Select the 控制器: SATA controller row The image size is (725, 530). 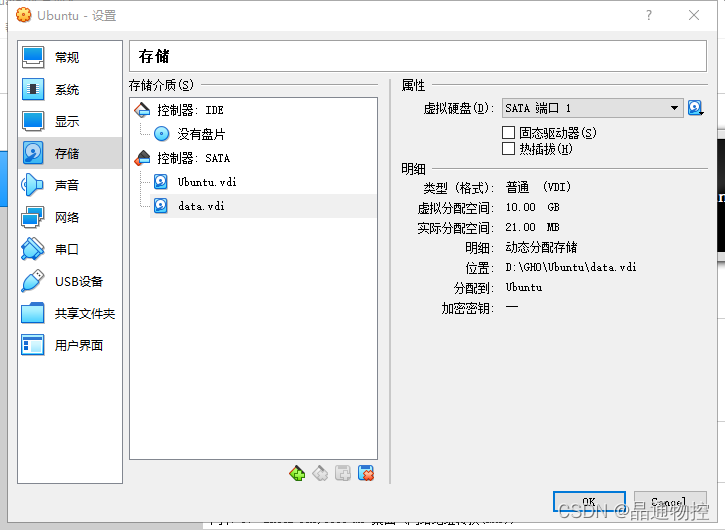[253, 158]
